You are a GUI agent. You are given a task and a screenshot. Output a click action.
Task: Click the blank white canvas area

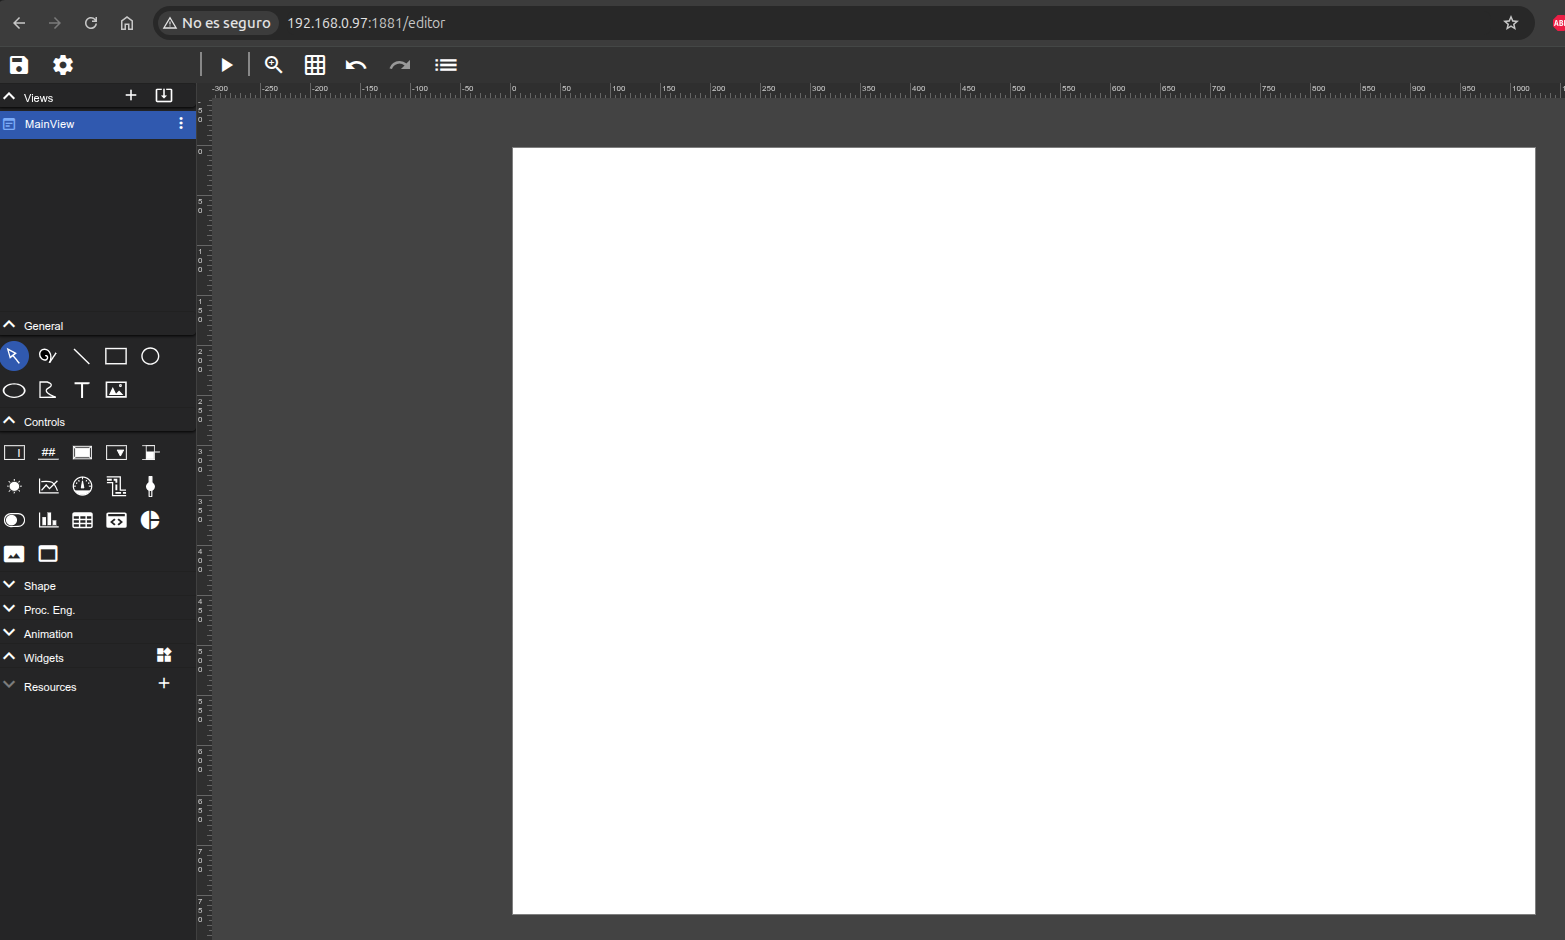(x=1023, y=530)
